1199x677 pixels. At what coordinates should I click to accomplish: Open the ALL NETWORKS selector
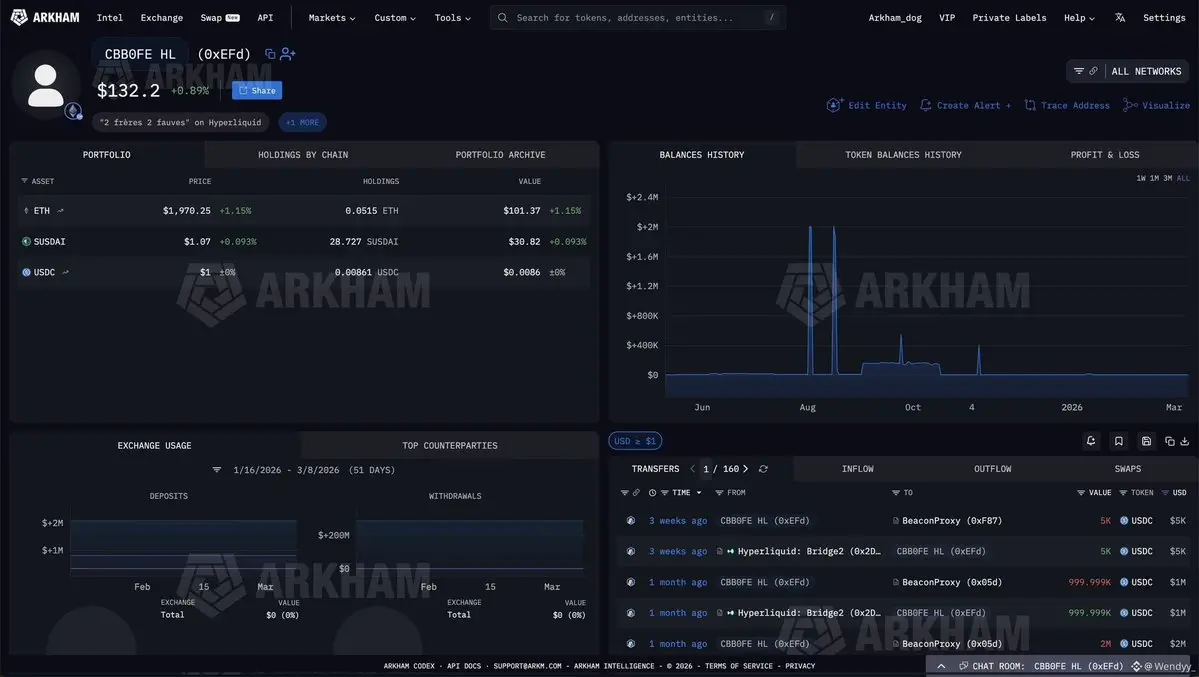(x=1146, y=71)
